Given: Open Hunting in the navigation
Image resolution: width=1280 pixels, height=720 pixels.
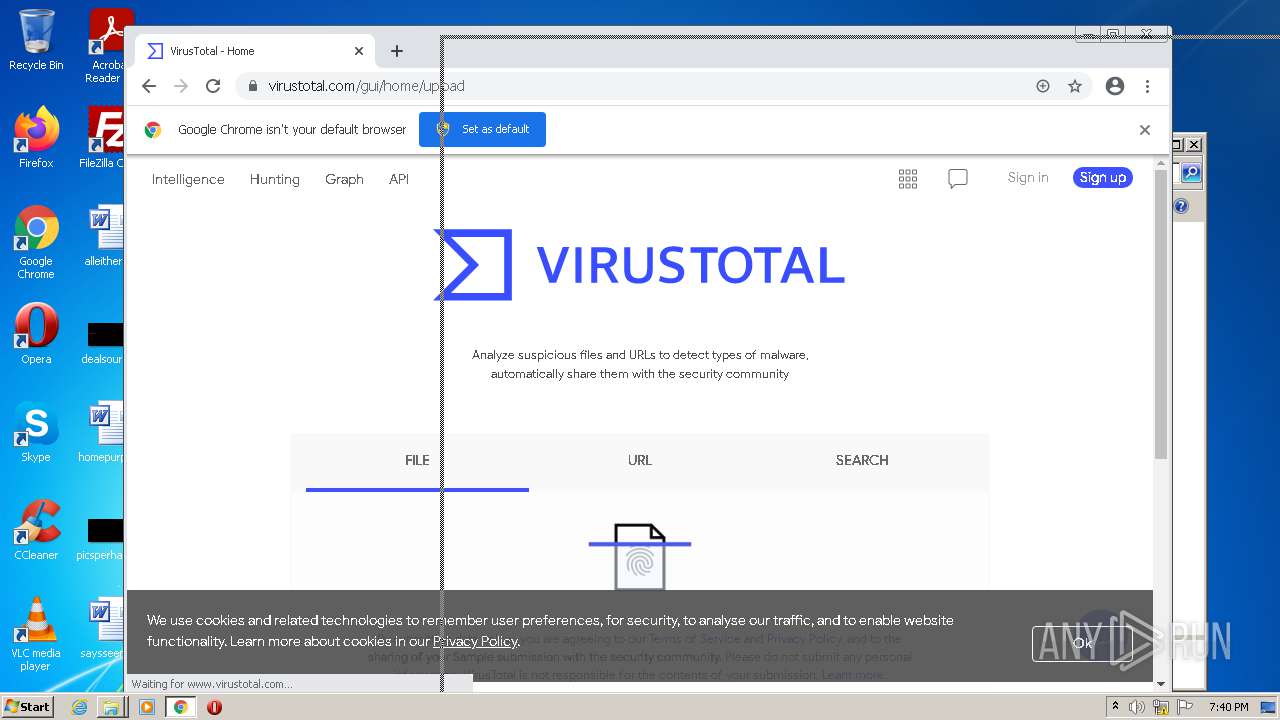Looking at the screenshot, I should pyautogui.click(x=275, y=179).
